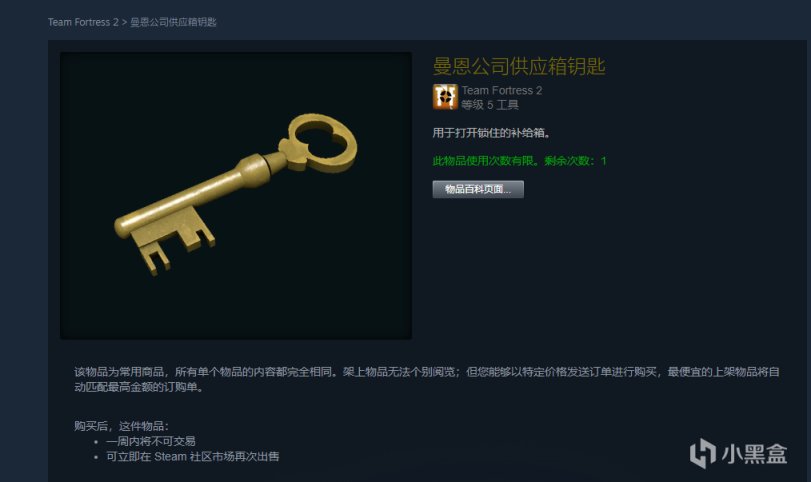Click the 用于打开锁住的补给箱 description line
811x482 pixels.
pyautogui.click(x=491, y=133)
